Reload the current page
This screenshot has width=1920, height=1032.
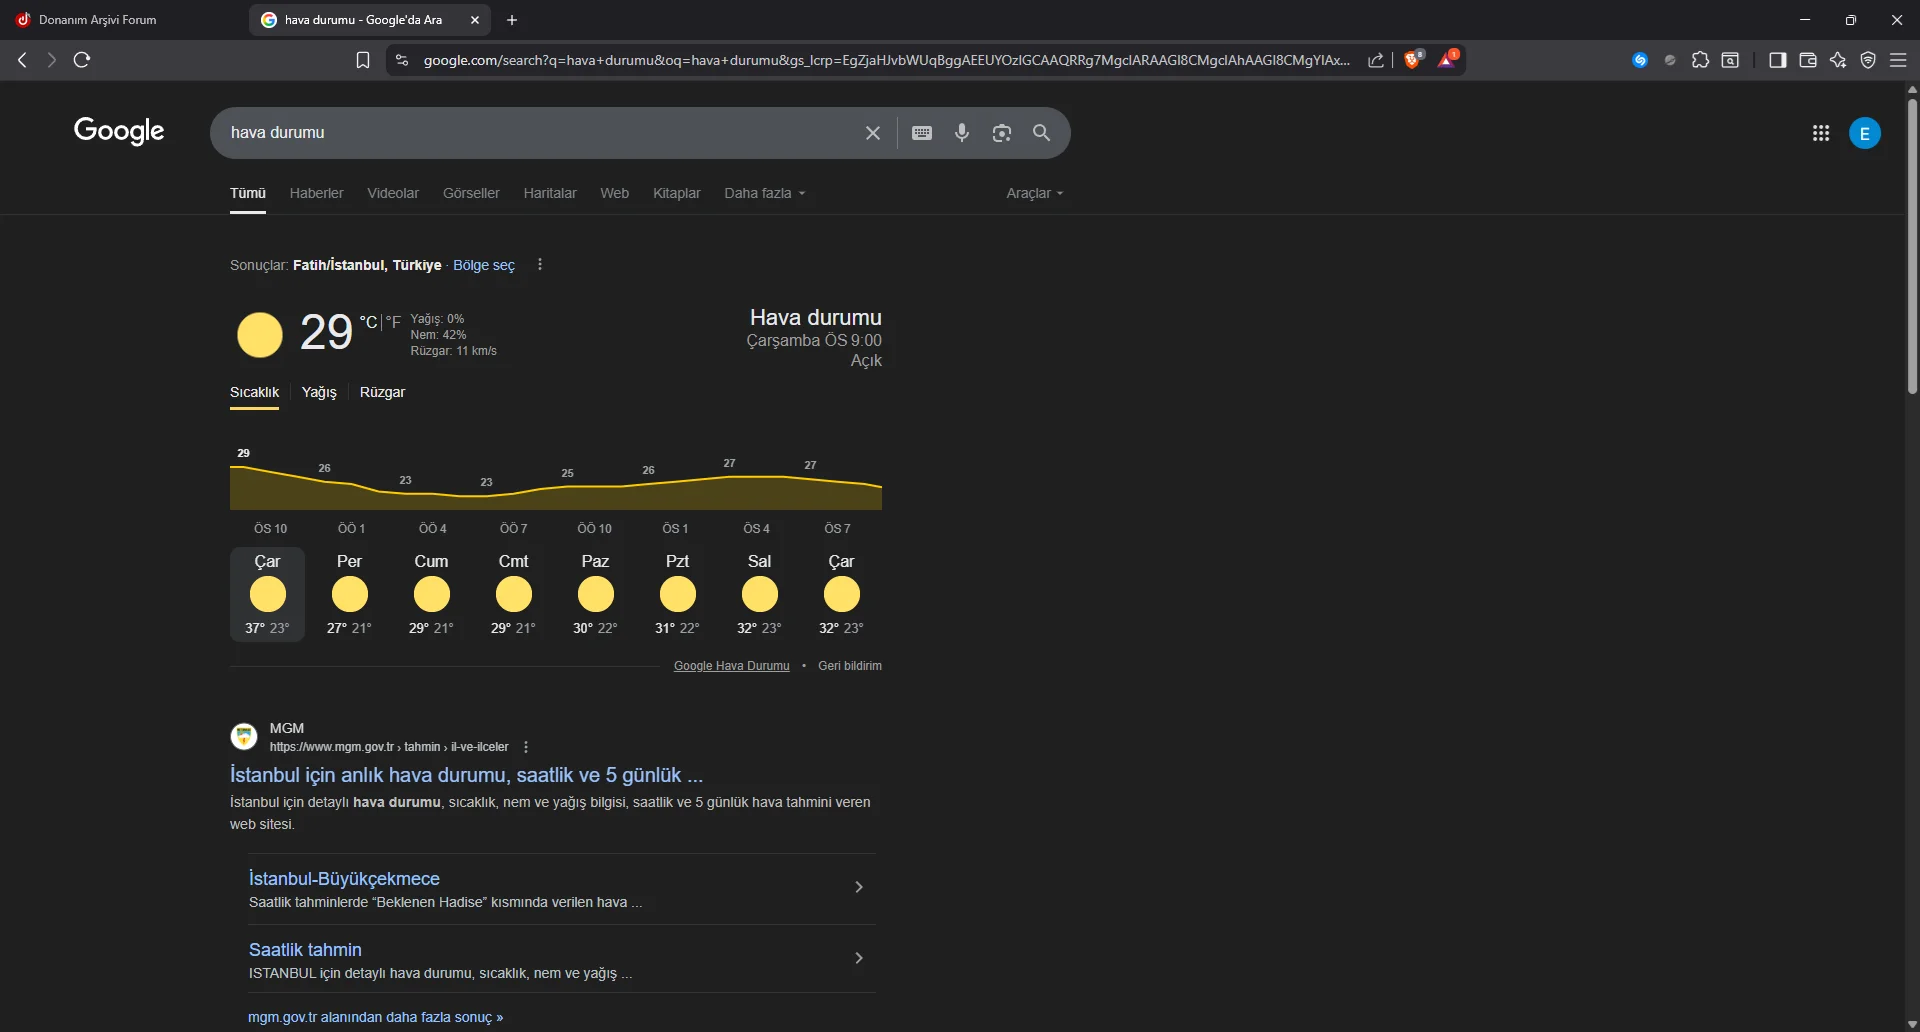(x=82, y=60)
